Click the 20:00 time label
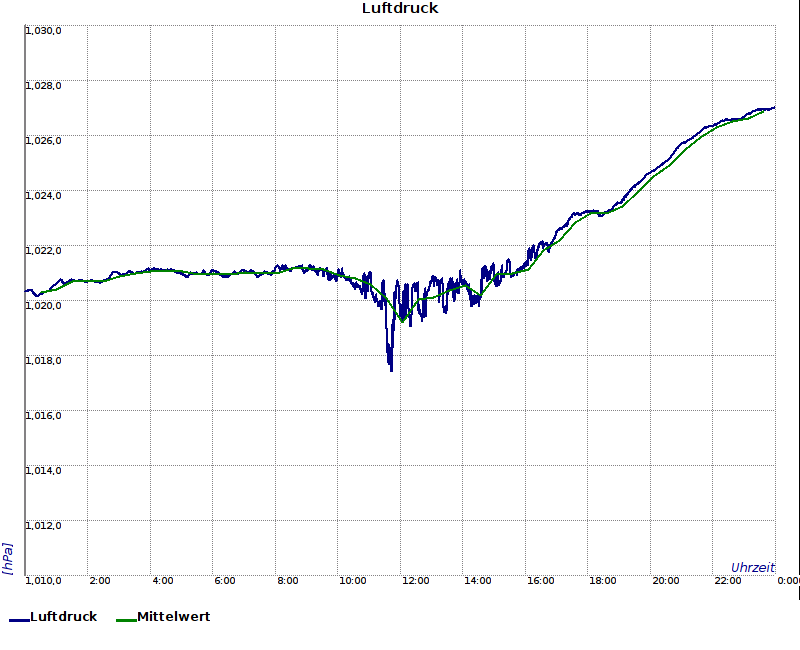 point(665,581)
